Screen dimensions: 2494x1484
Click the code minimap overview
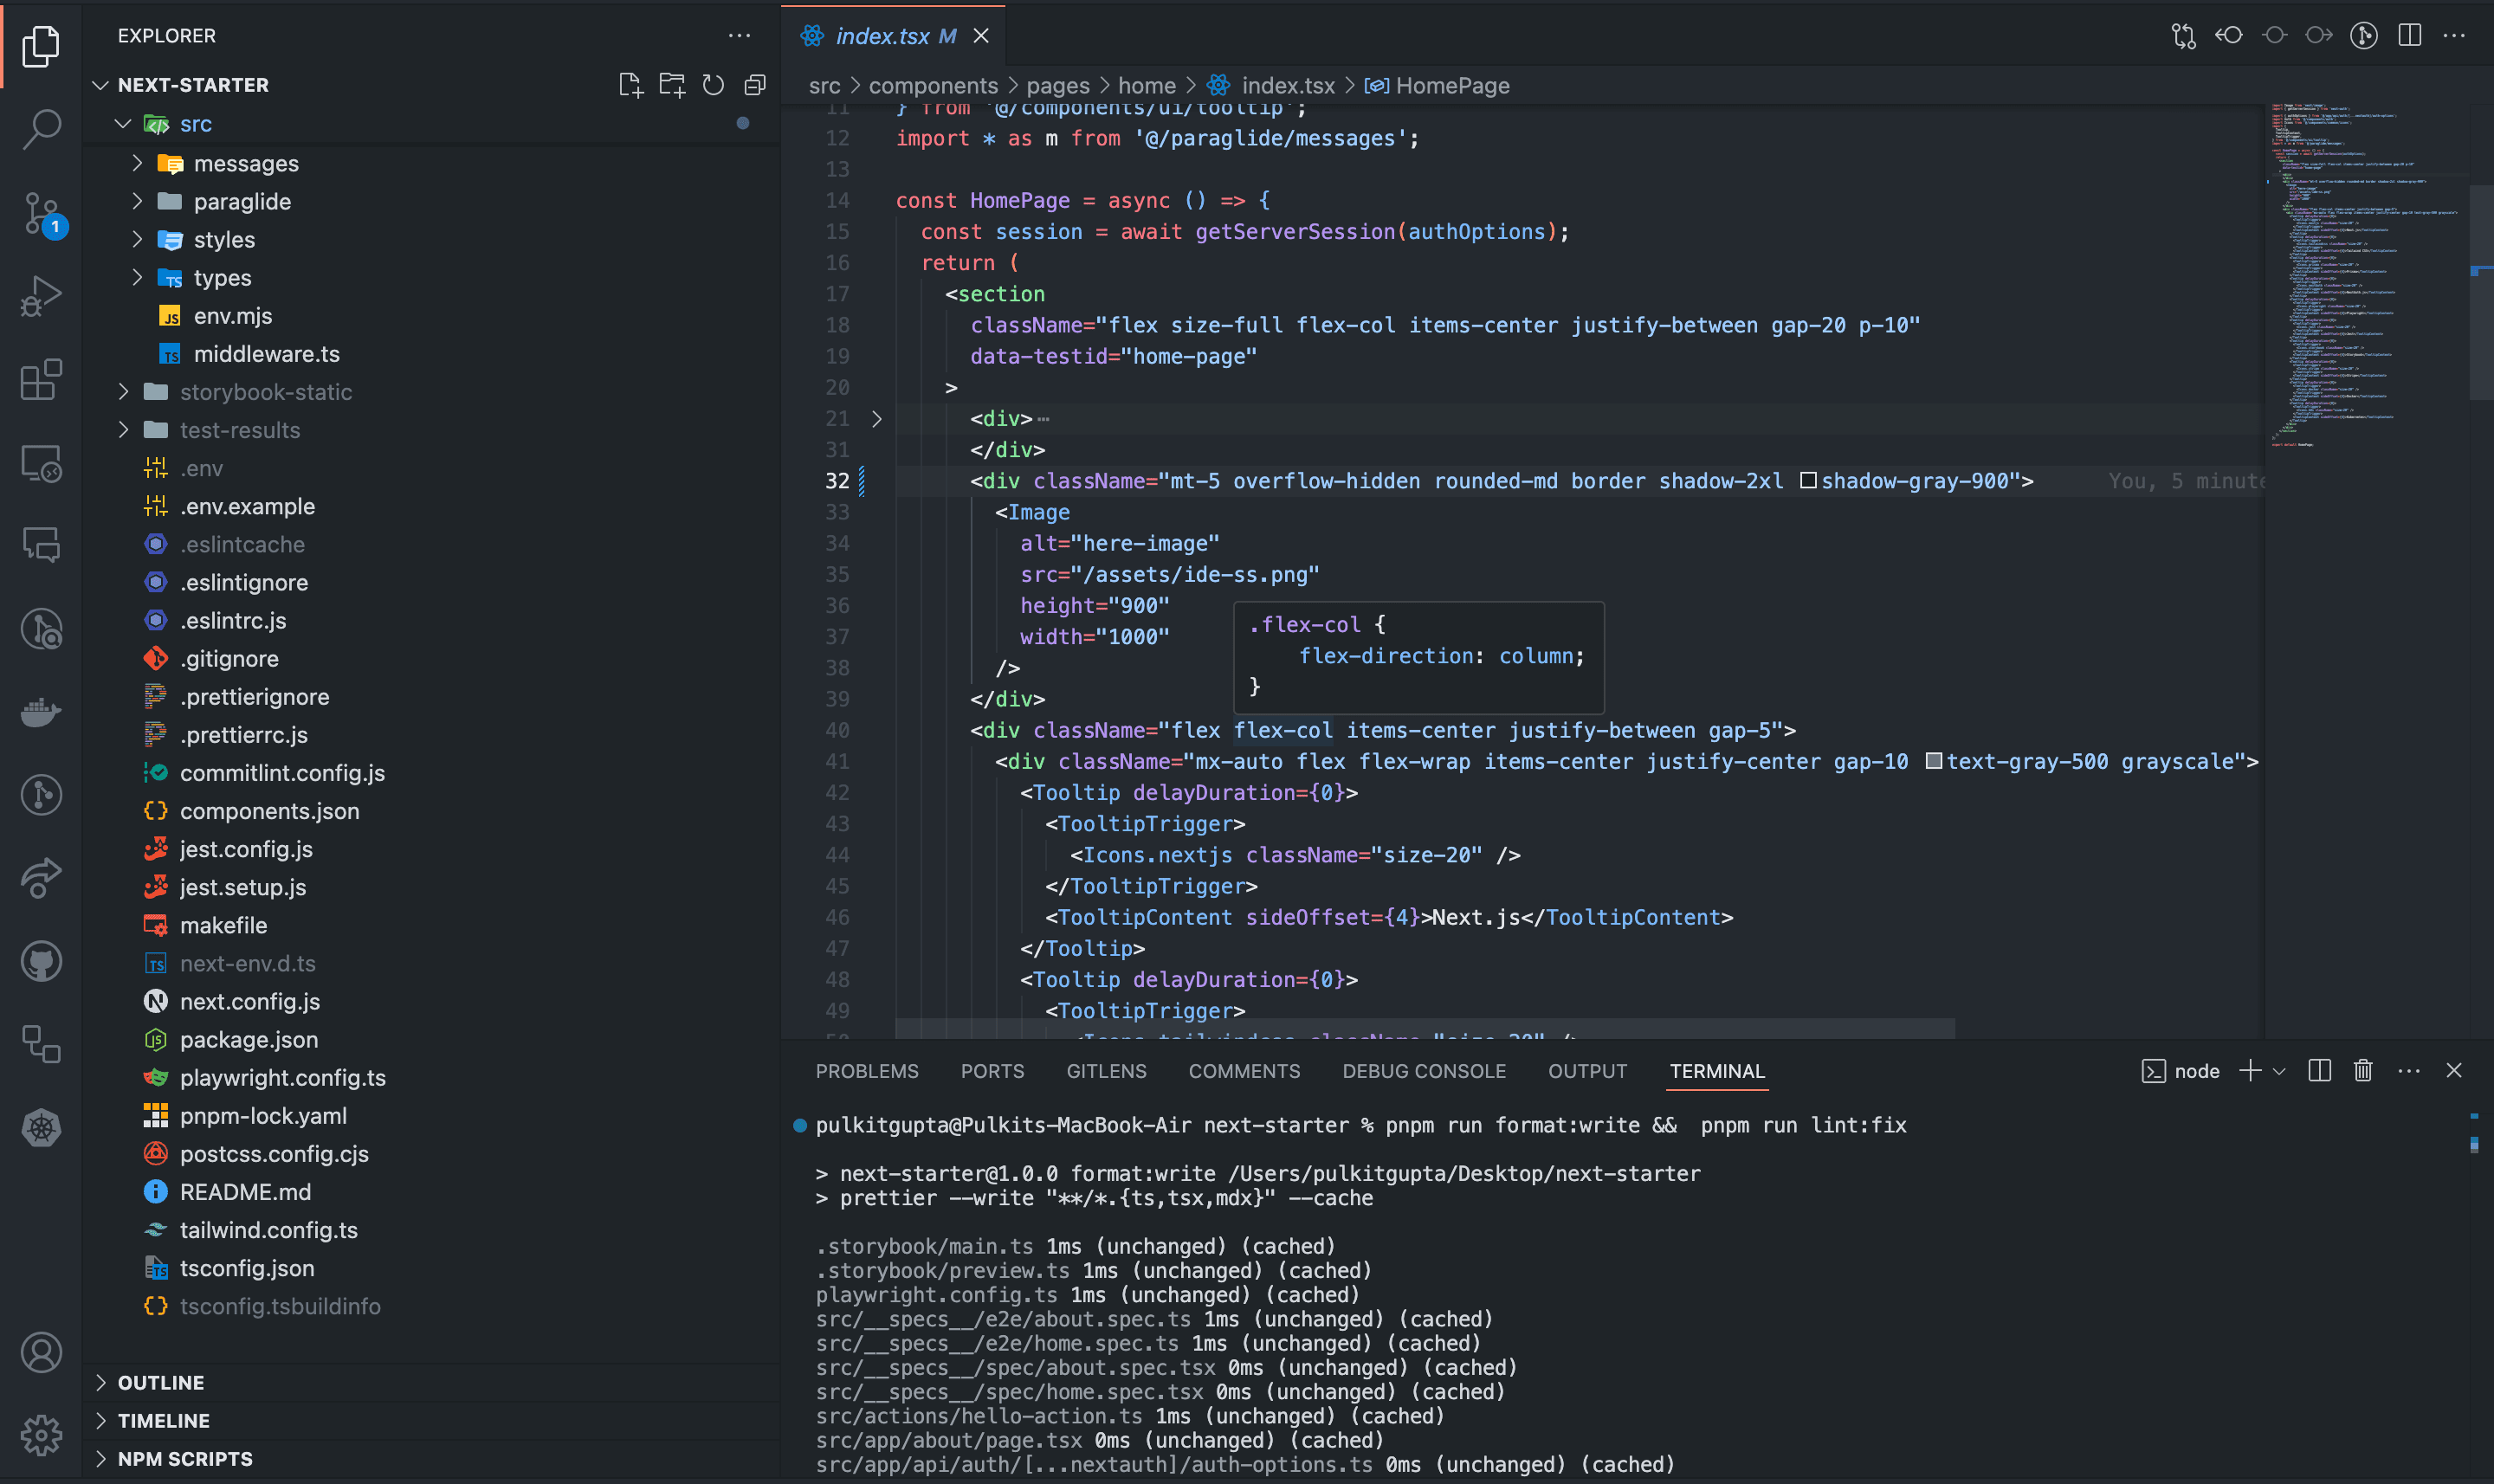click(2365, 275)
